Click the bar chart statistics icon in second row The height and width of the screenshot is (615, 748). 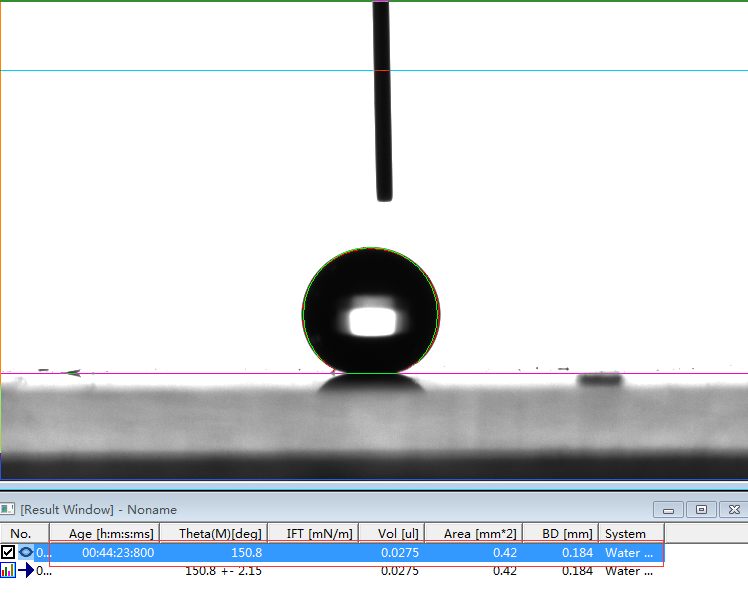8,571
